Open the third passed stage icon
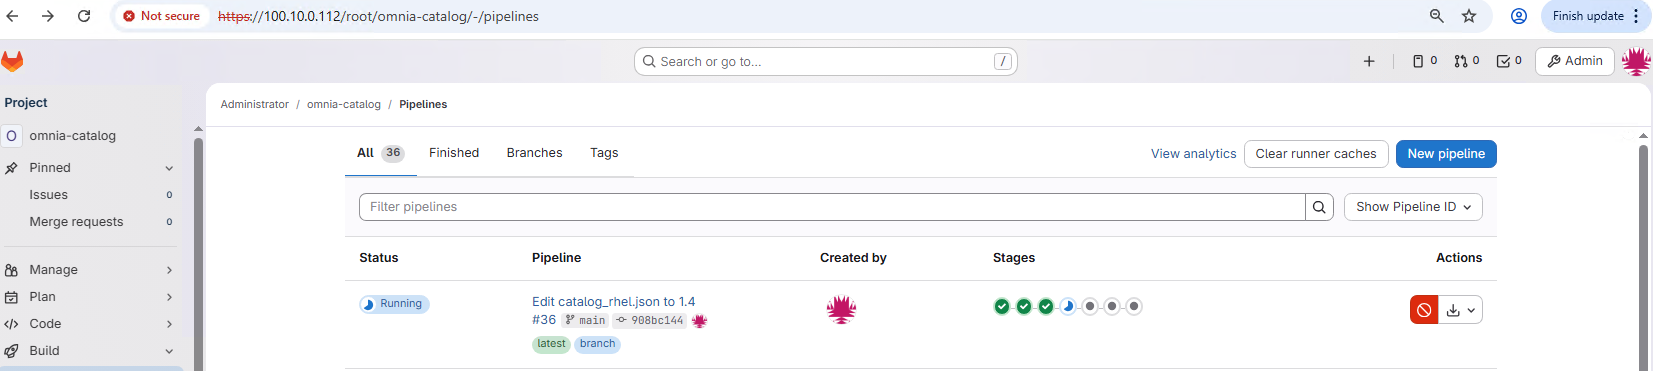This screenshot has height=371, width=1653. (x=1046, y=306)
